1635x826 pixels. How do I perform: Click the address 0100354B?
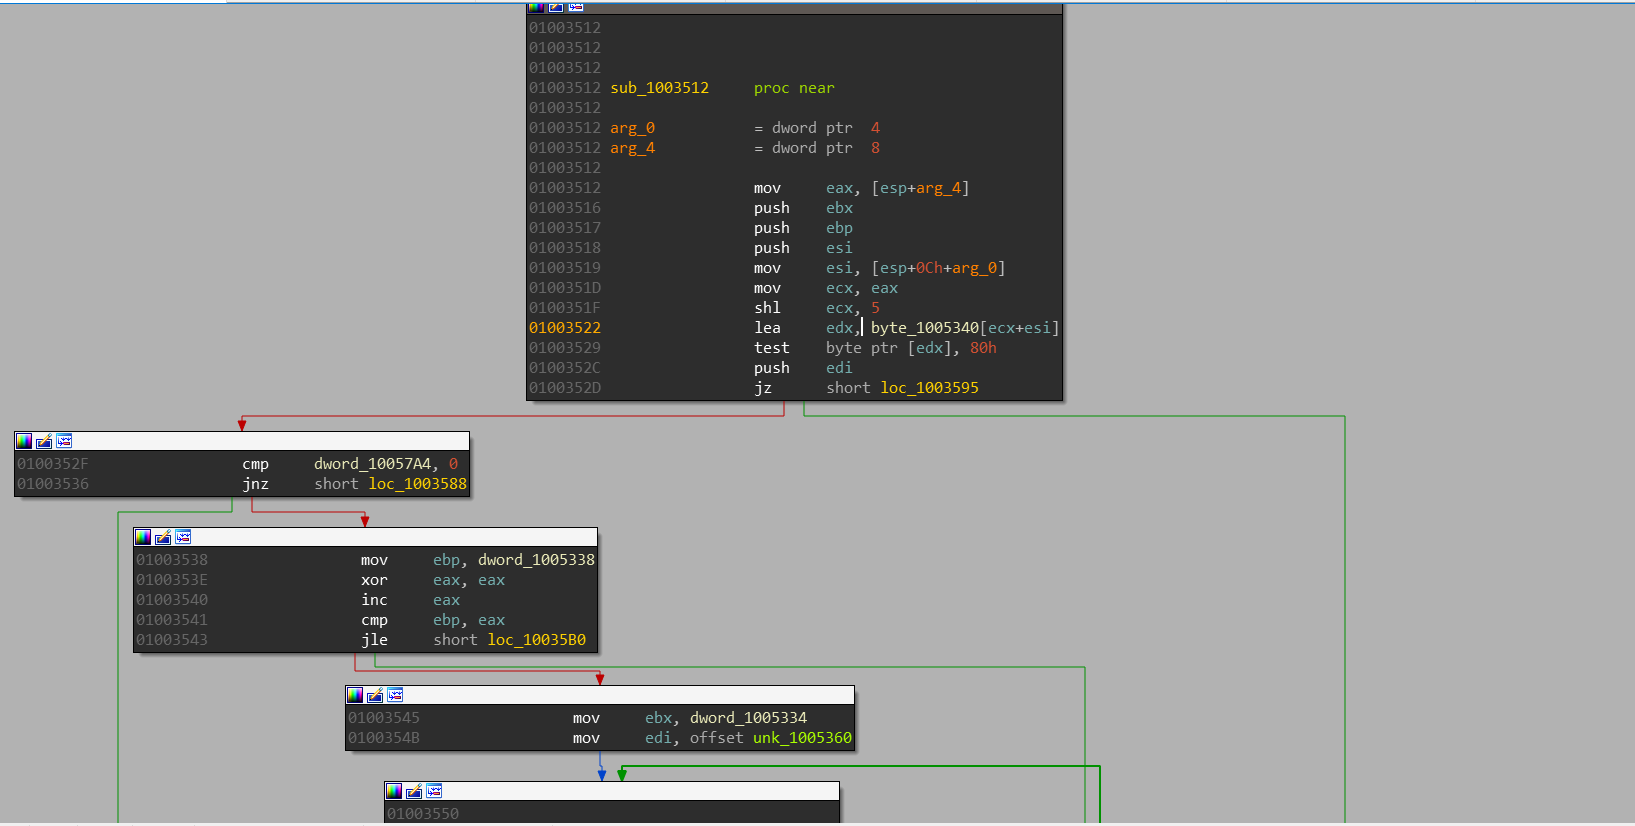coord(384,738)
